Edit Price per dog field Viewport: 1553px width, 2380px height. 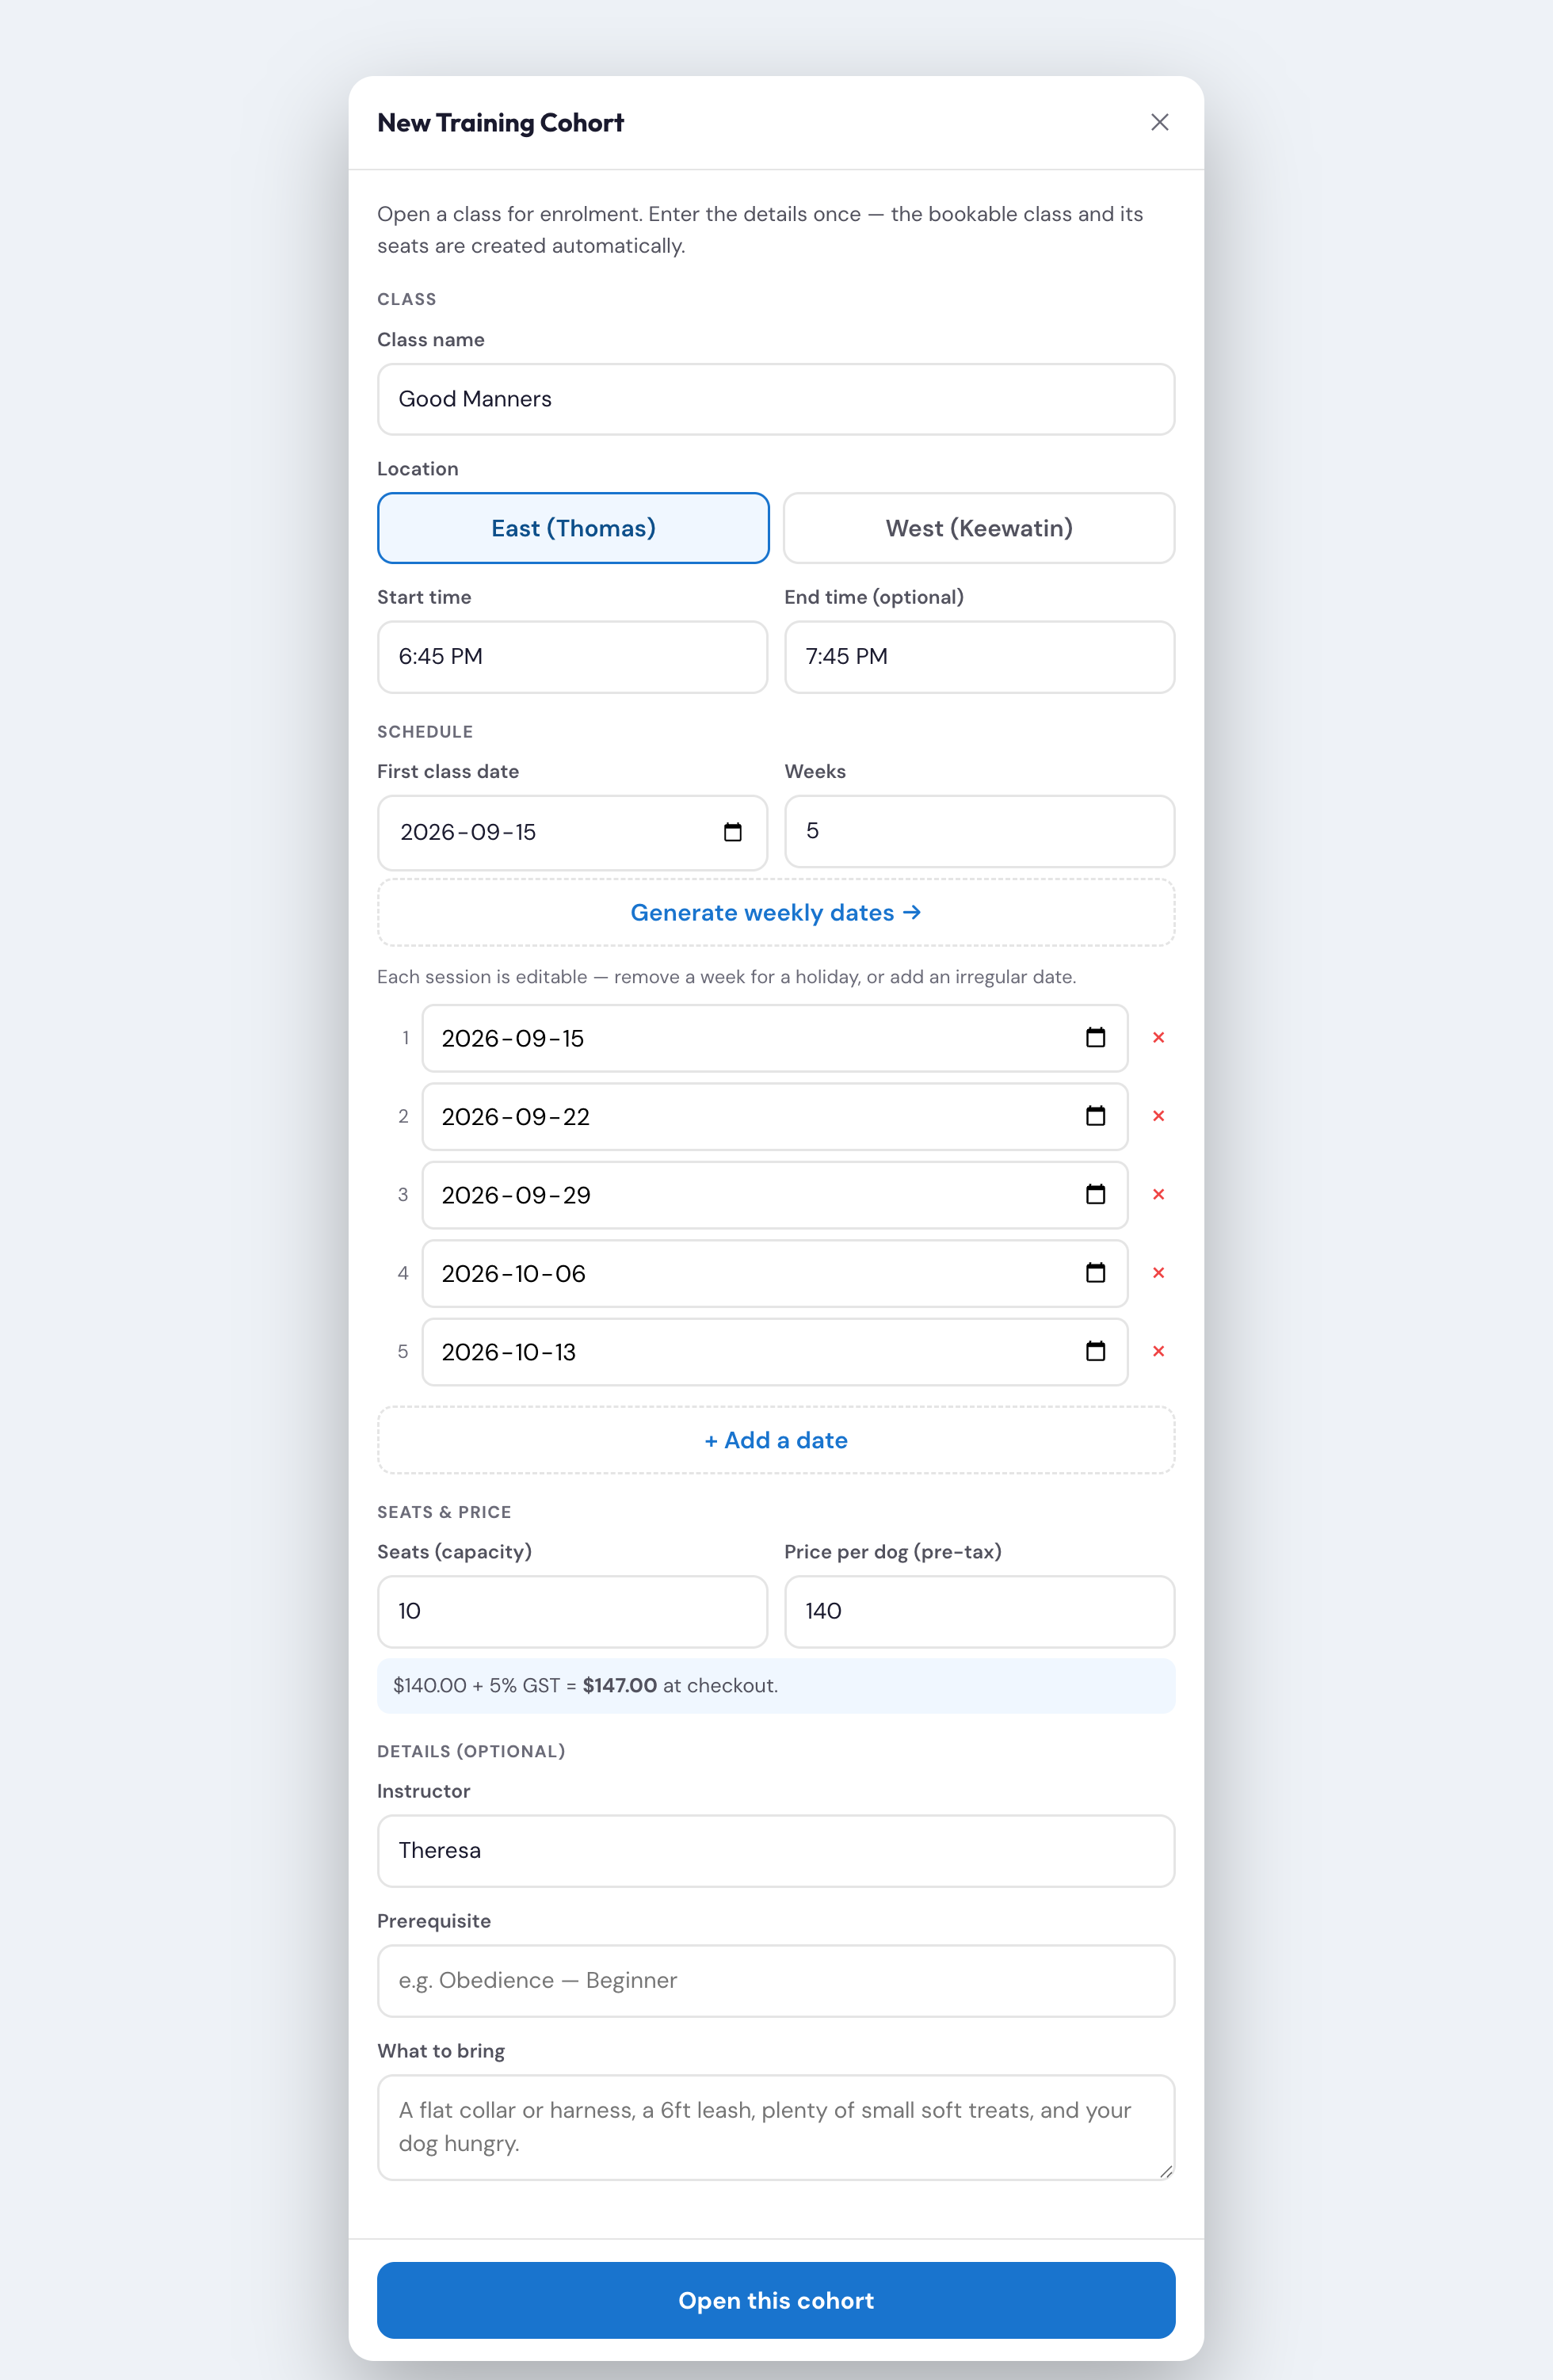[979, 1611]
